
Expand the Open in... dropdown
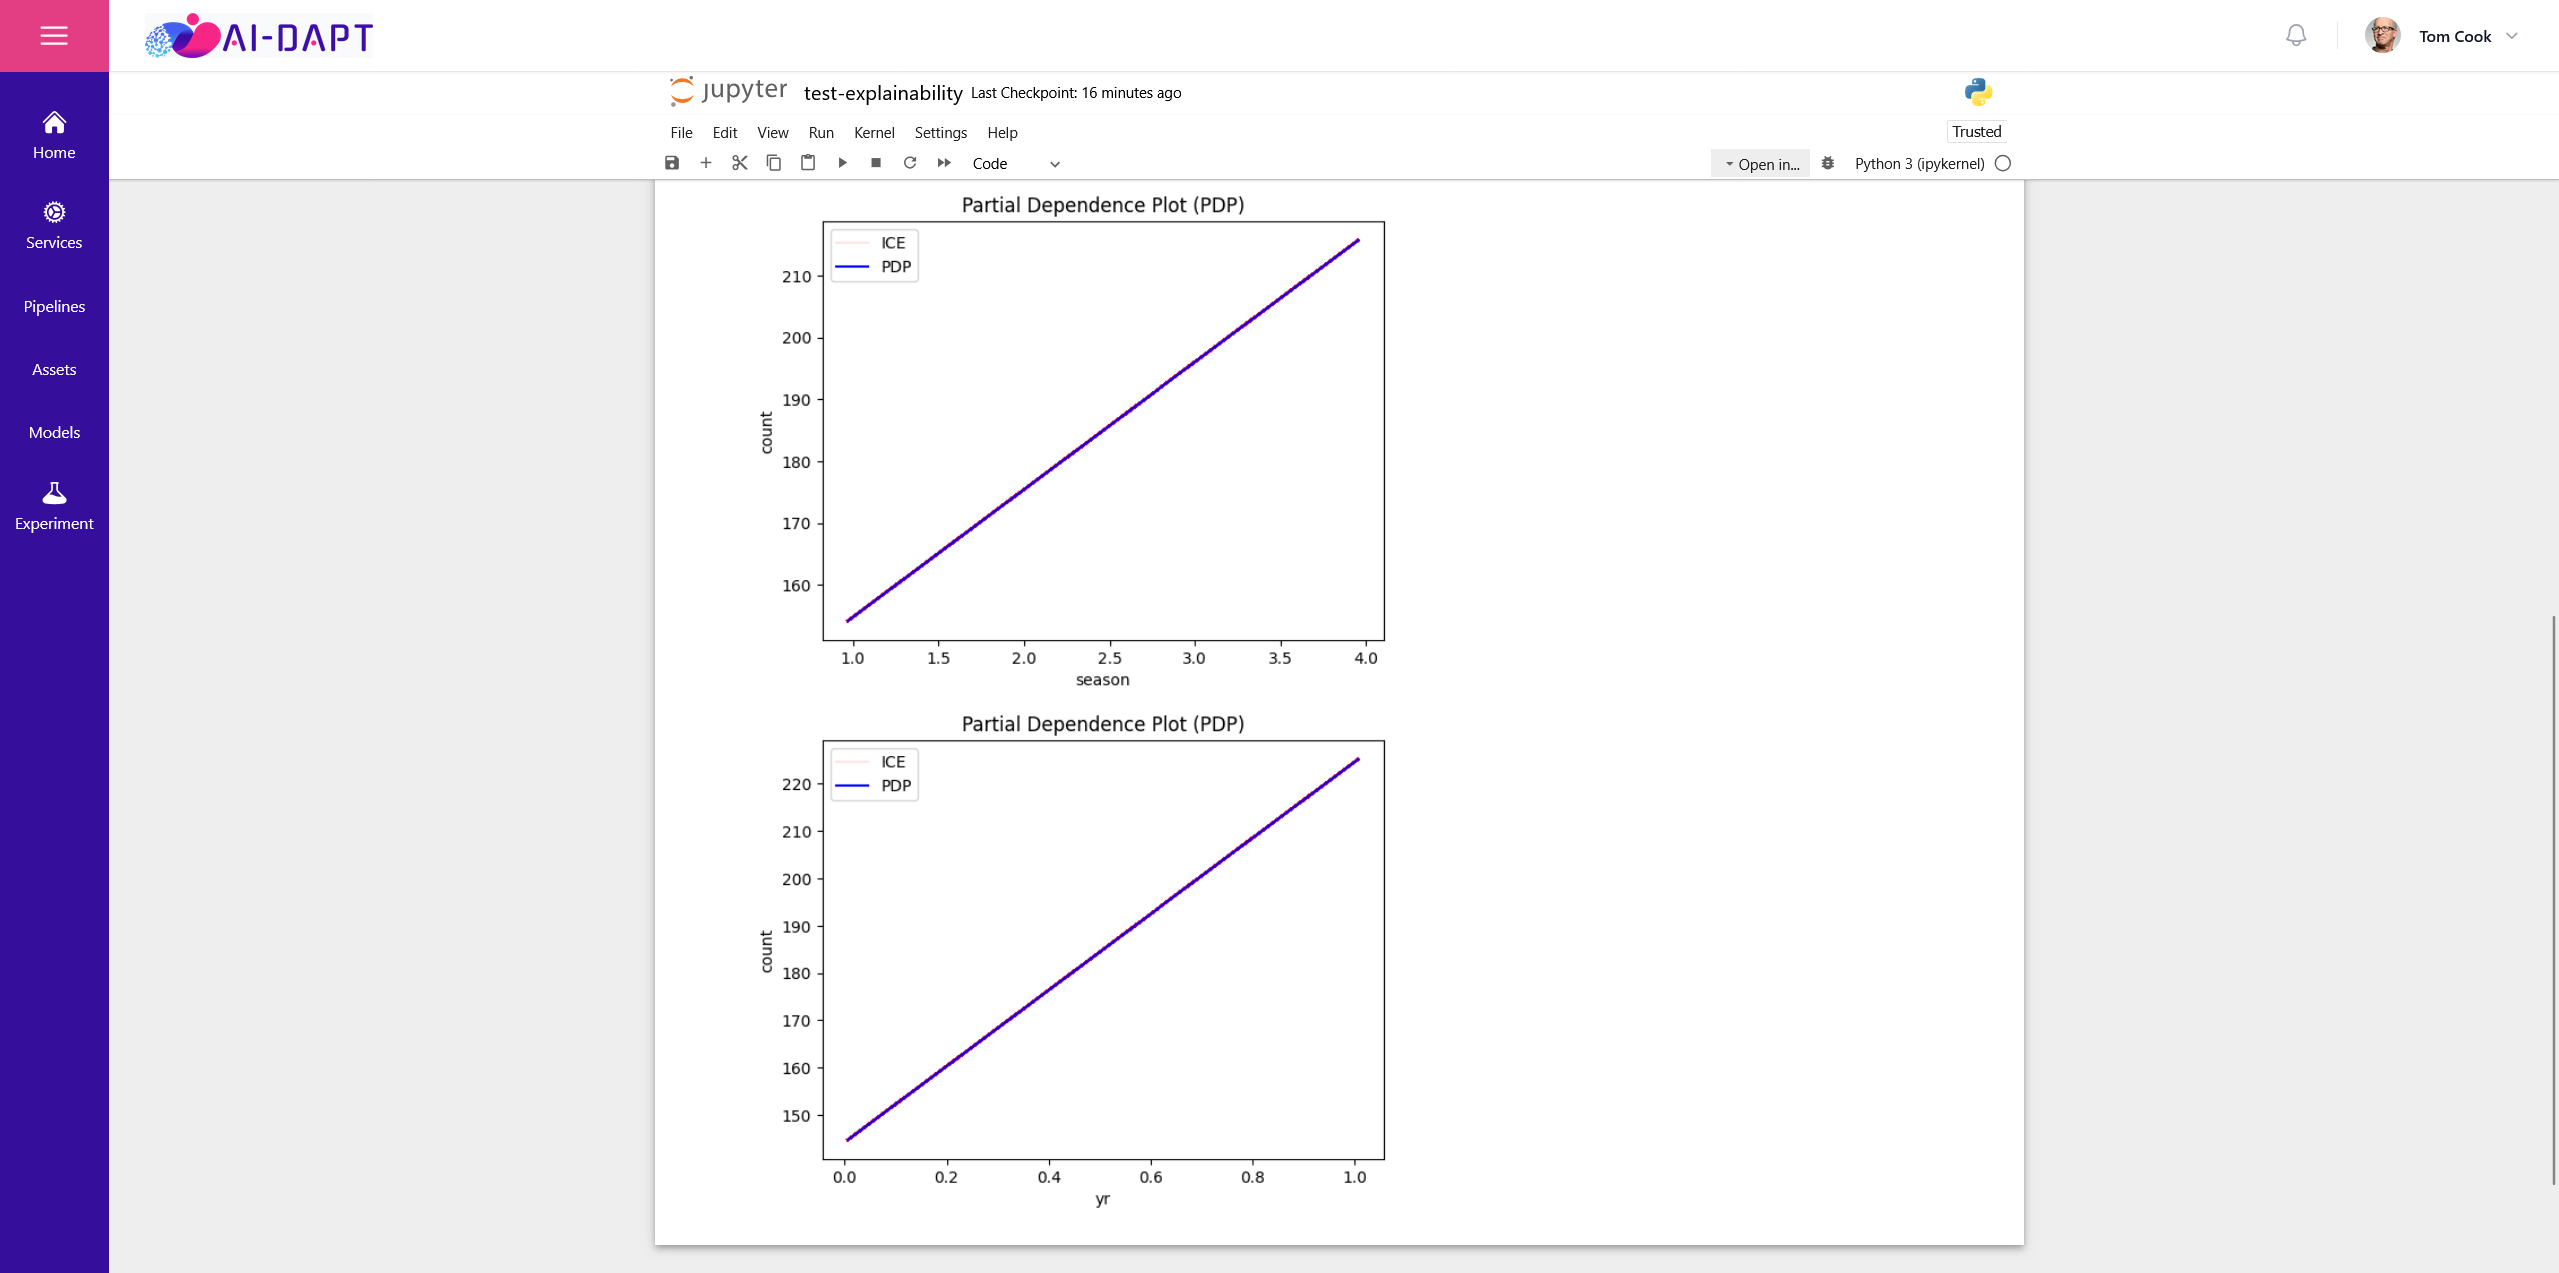[1761, 164]
